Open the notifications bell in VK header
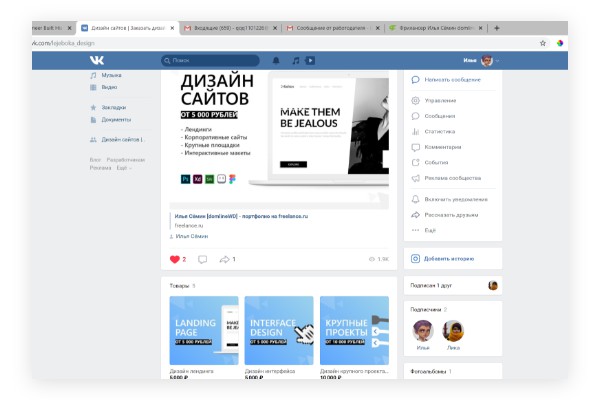Image resolution: width=600 pixels, height=400 pixels. pos(276,60)
